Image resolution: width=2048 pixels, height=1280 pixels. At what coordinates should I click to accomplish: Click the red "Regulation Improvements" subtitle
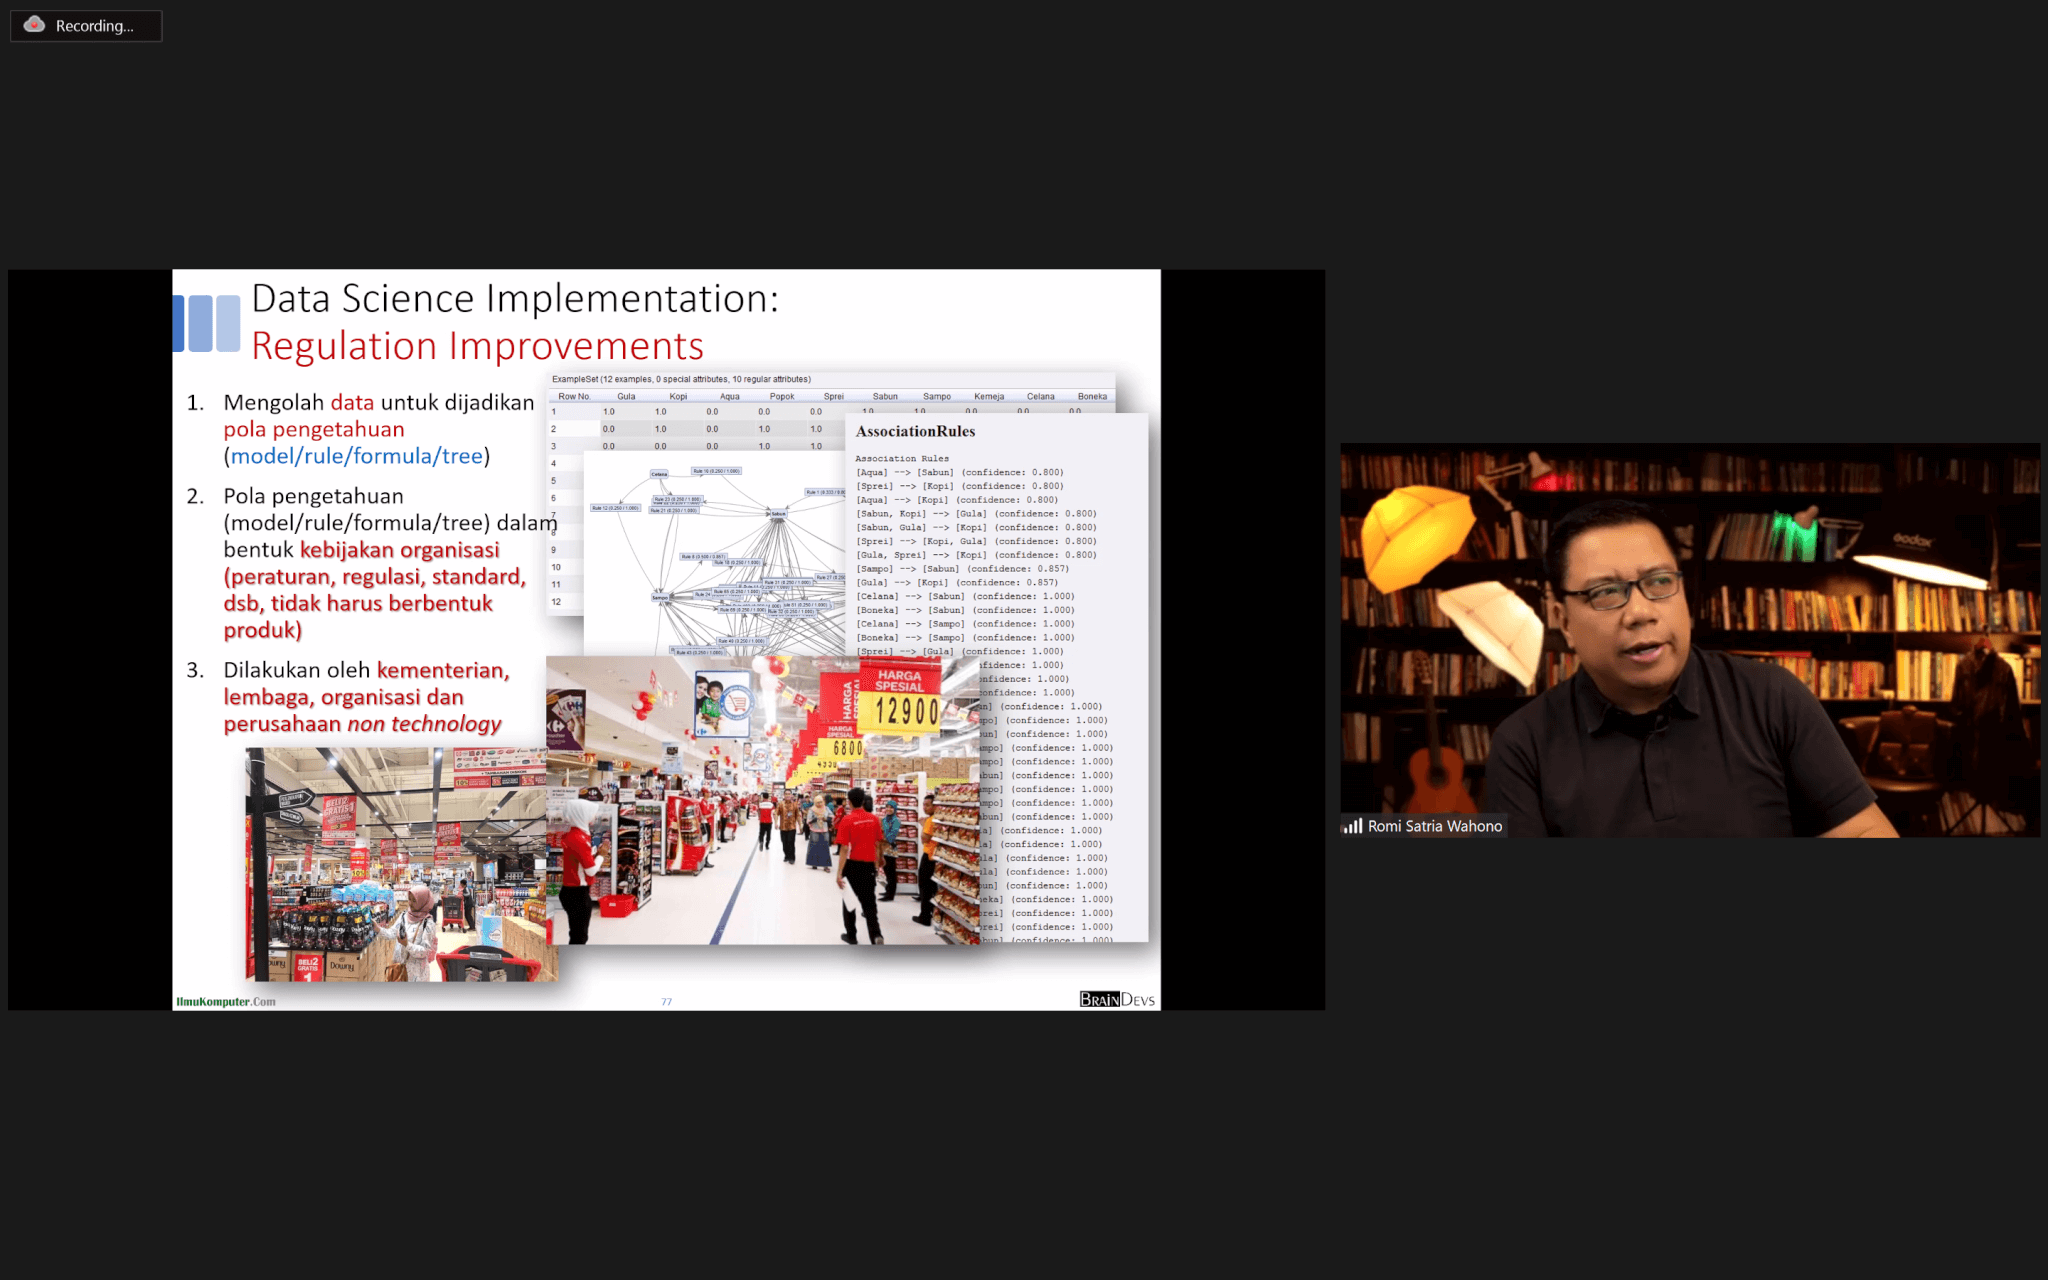477,346
